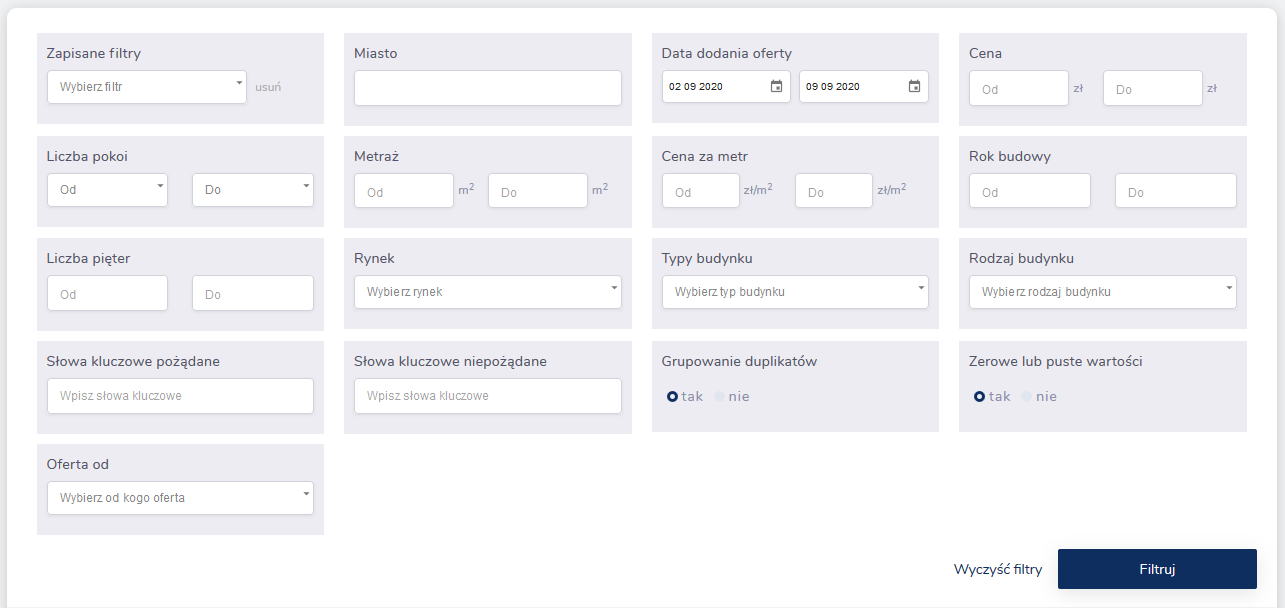Expand Wybierz rodzaj budynku dropdown
This screenshot has width=1285, height=608.
tap(1103, 292)
